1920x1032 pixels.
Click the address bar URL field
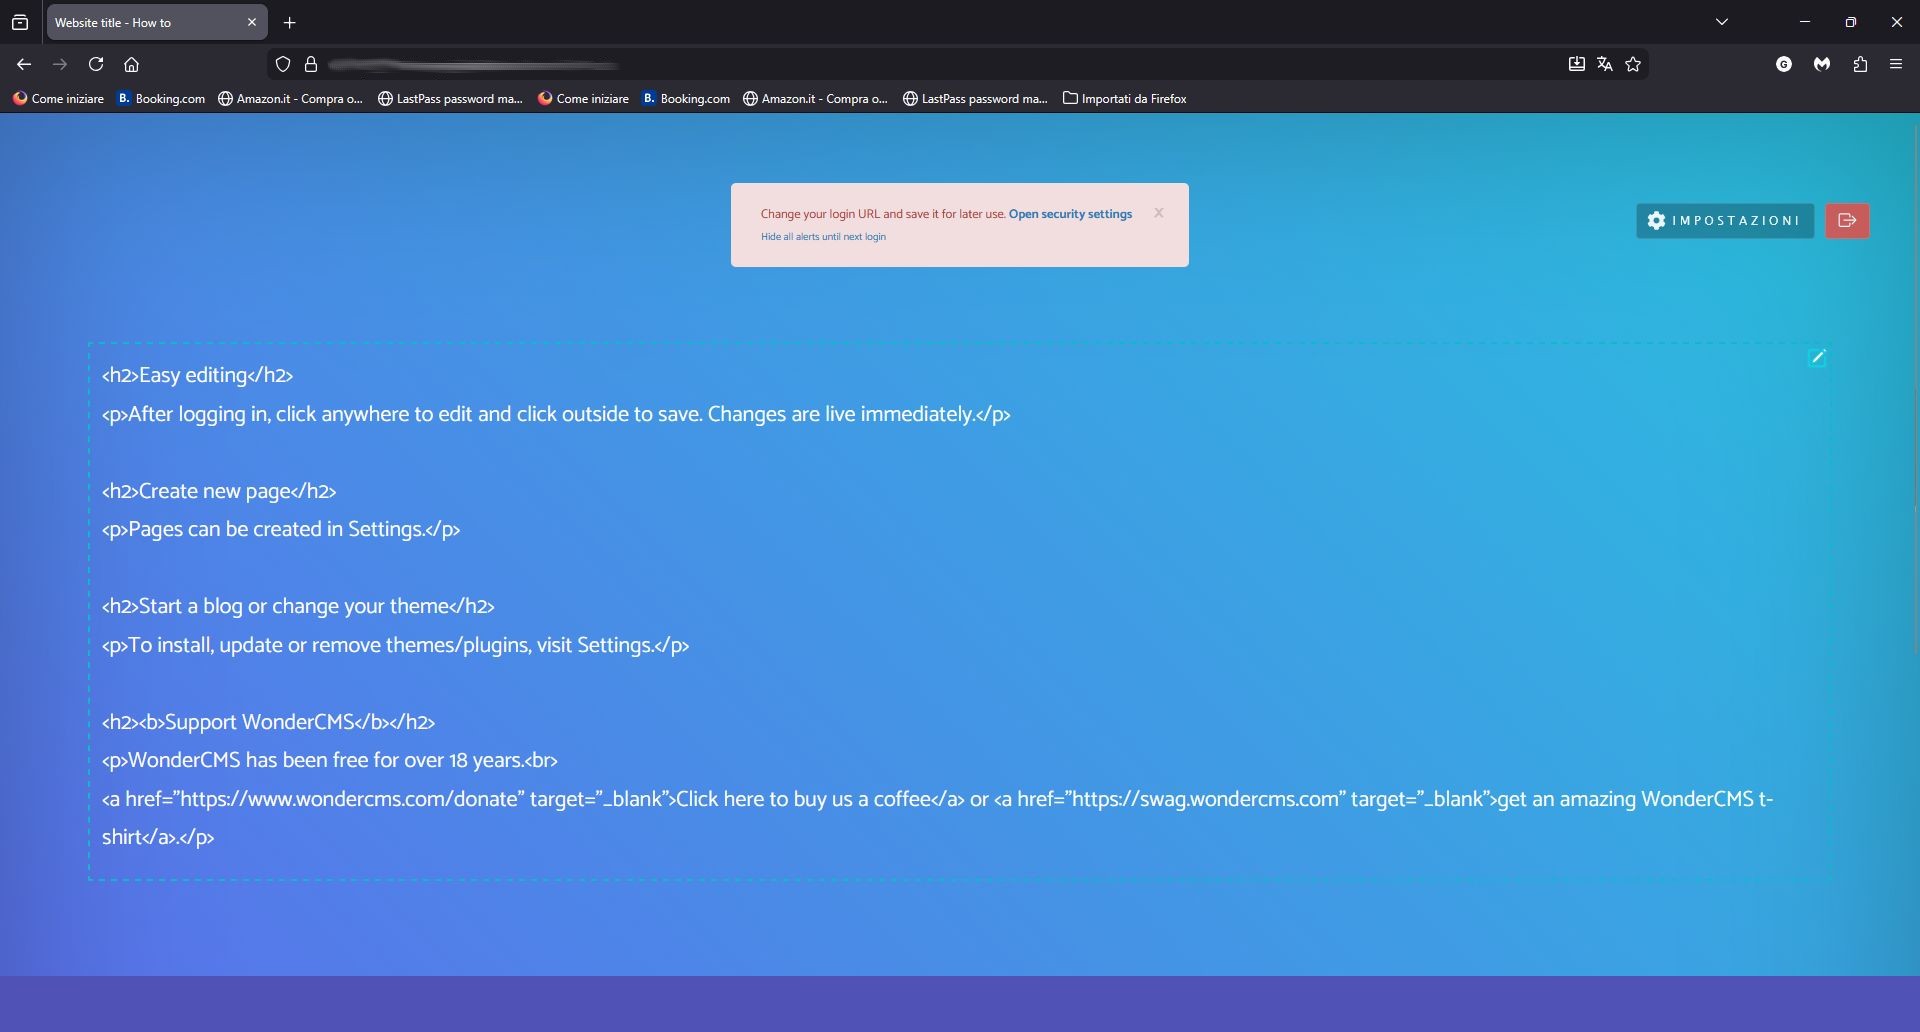click(900, 64)
